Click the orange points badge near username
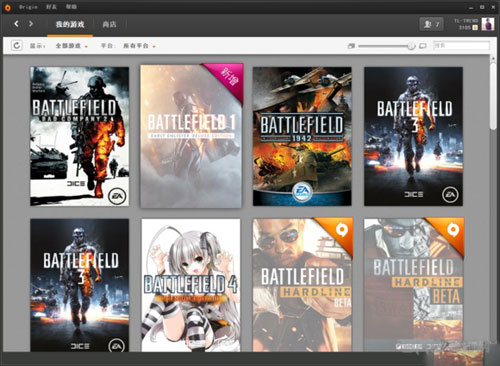This screenshot has width=500, height=366. pyautogui.click(x=475, y=28)
